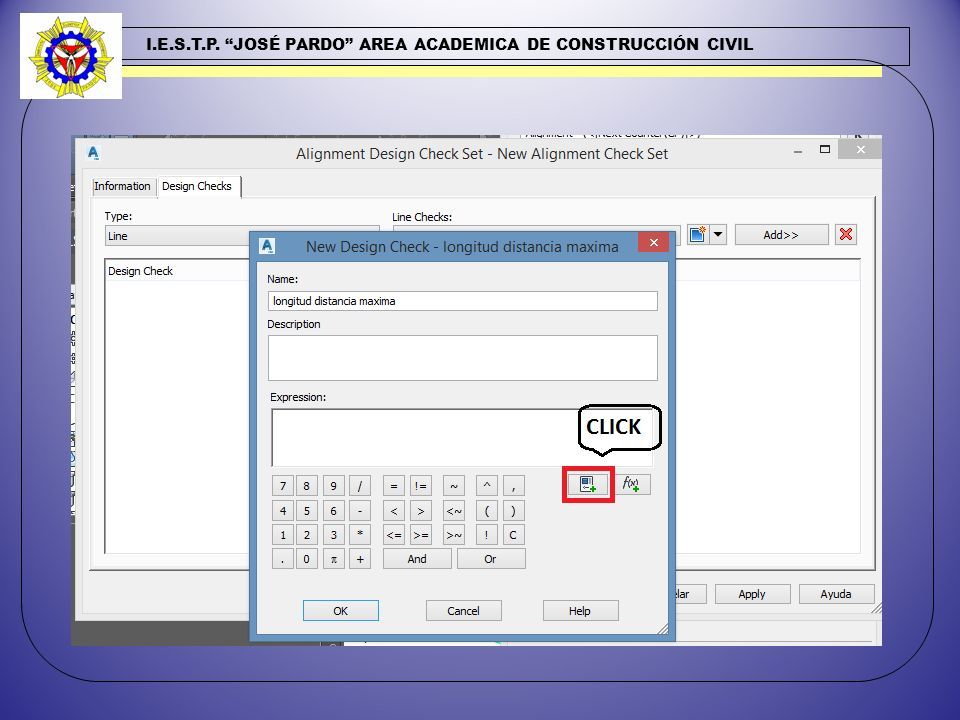960x720 pixels.
Task: Click keypad button 2
Action: coord(307,534)
